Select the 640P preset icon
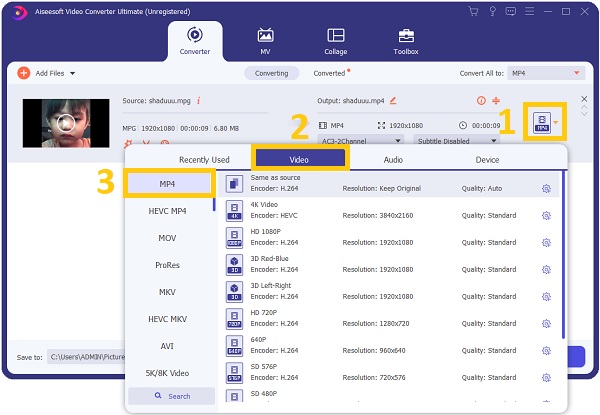Screen dimensions: 600x415 click(x=234, y=346)
